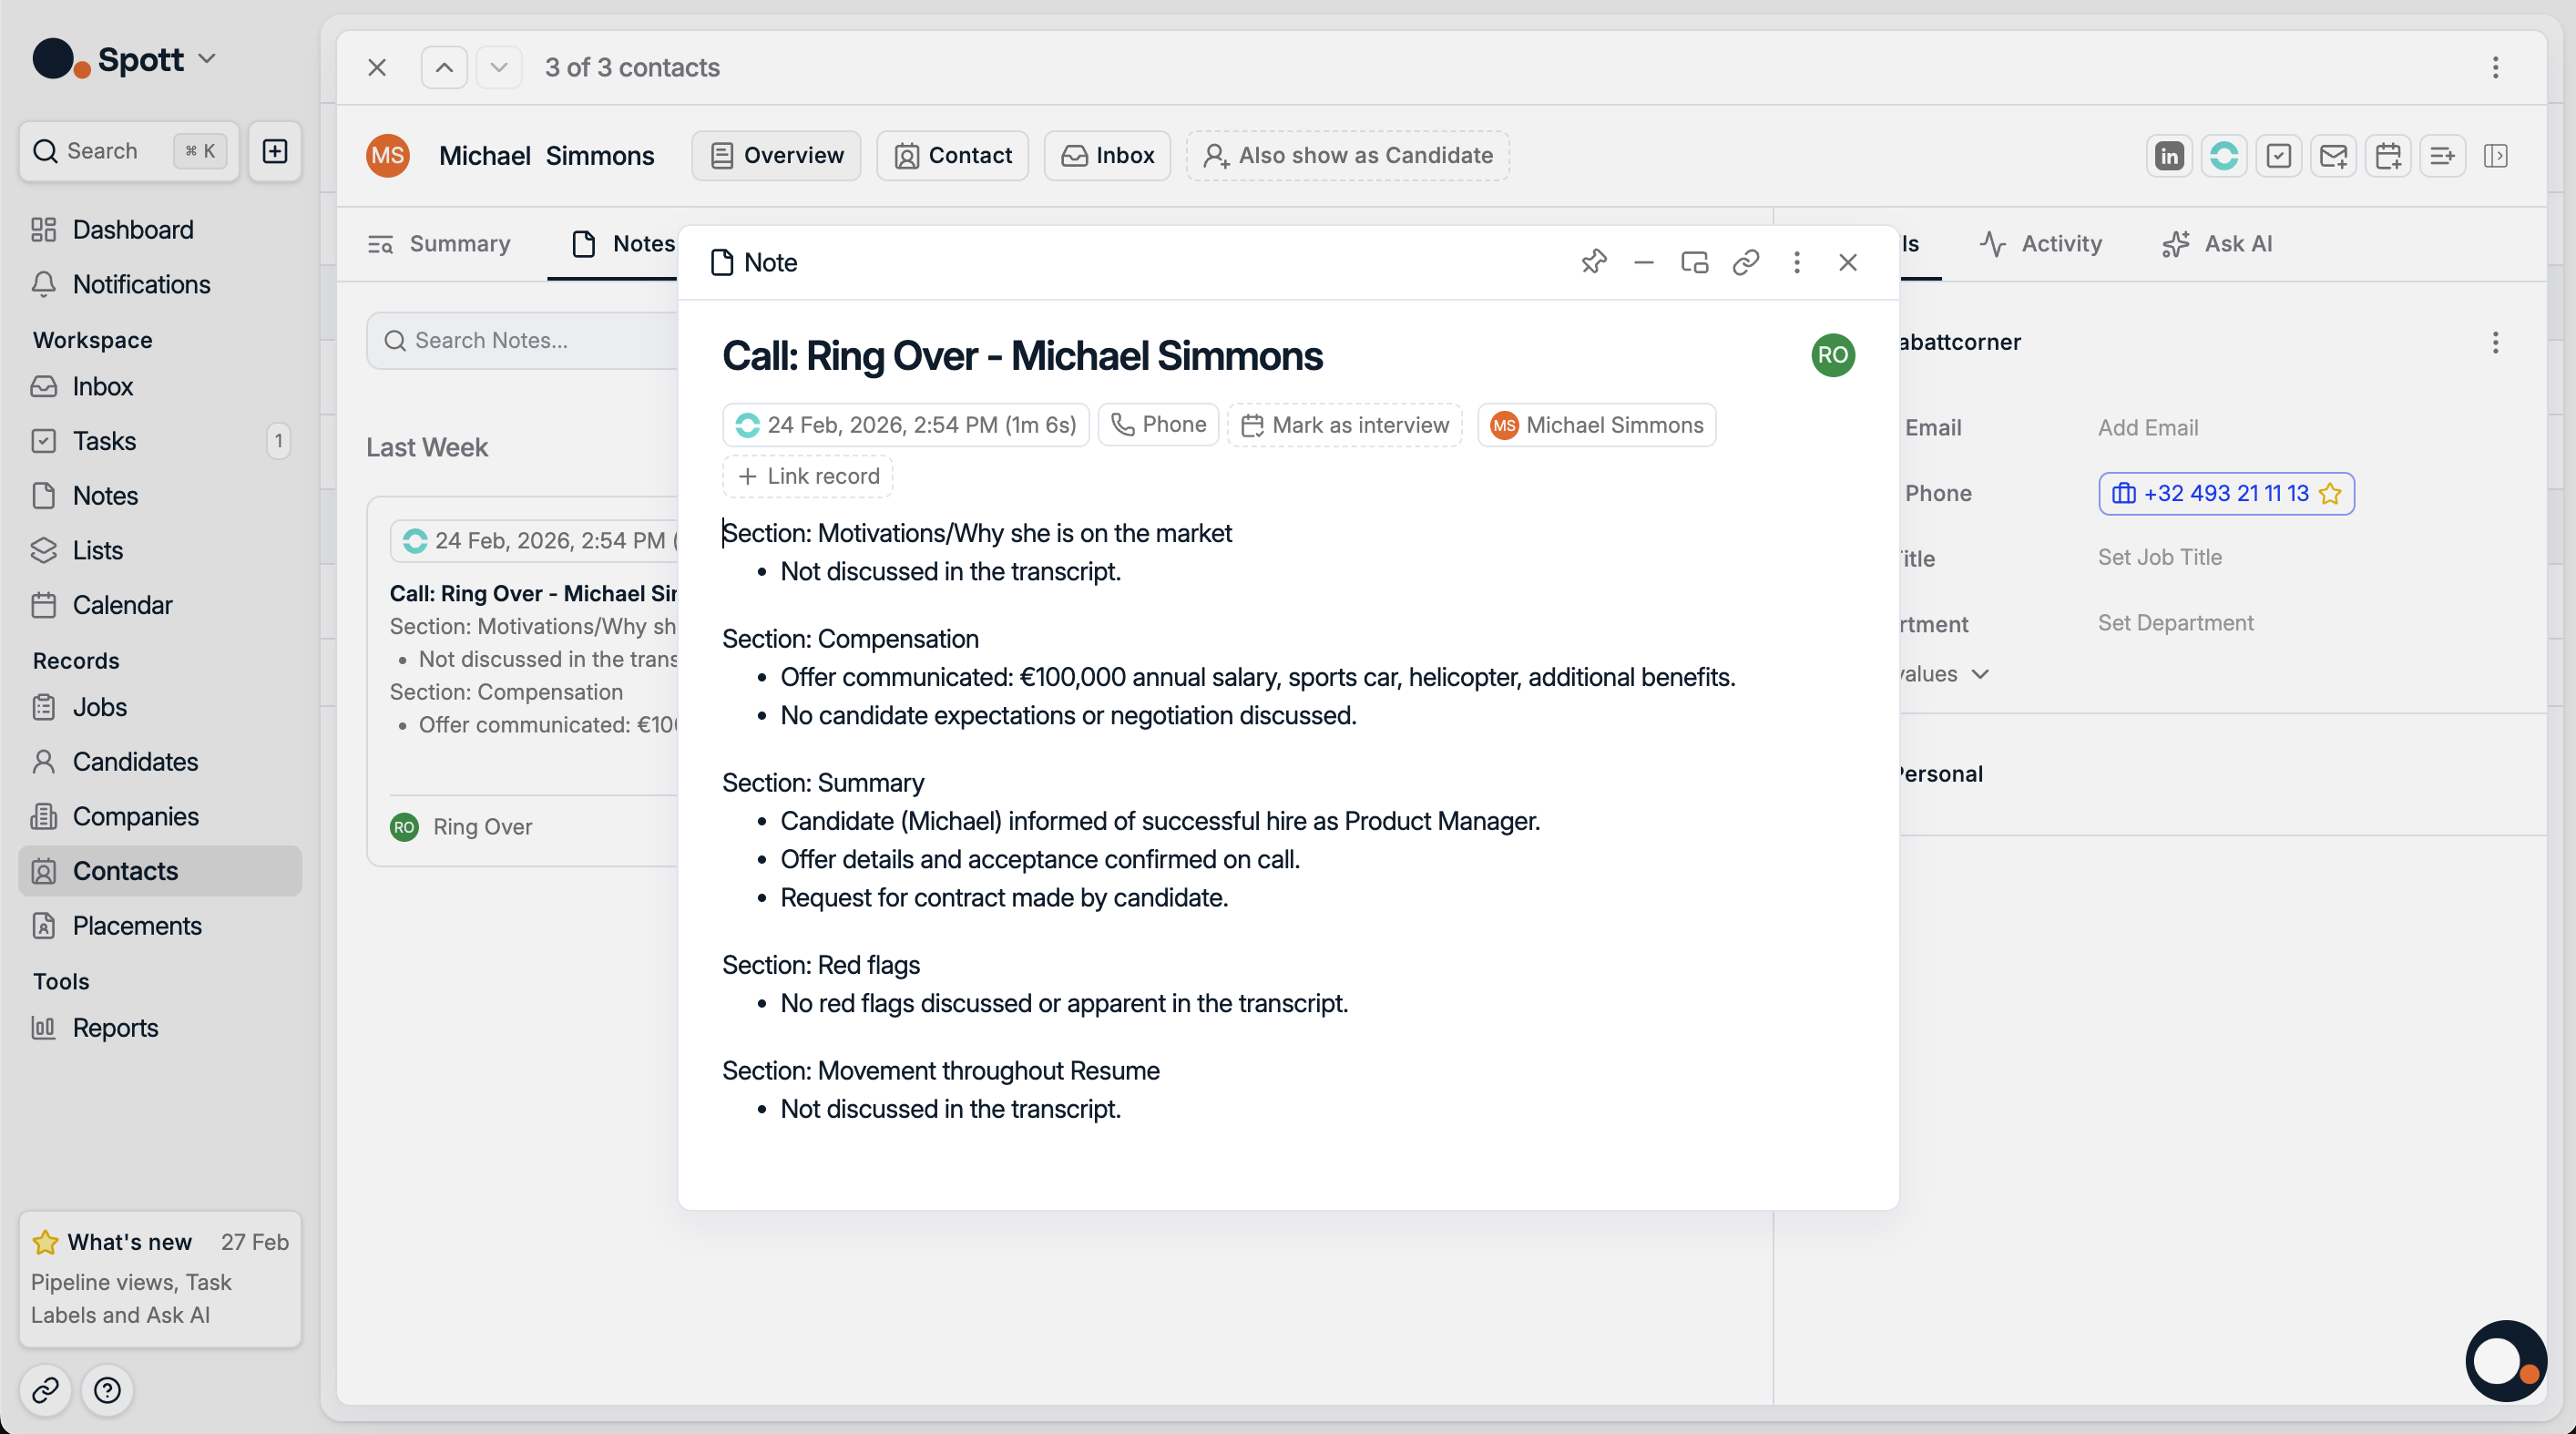The height and width of the screenshot is (1434, 2576).
Task: Star the phone number as primary
Action: (x=2330, y=494)
